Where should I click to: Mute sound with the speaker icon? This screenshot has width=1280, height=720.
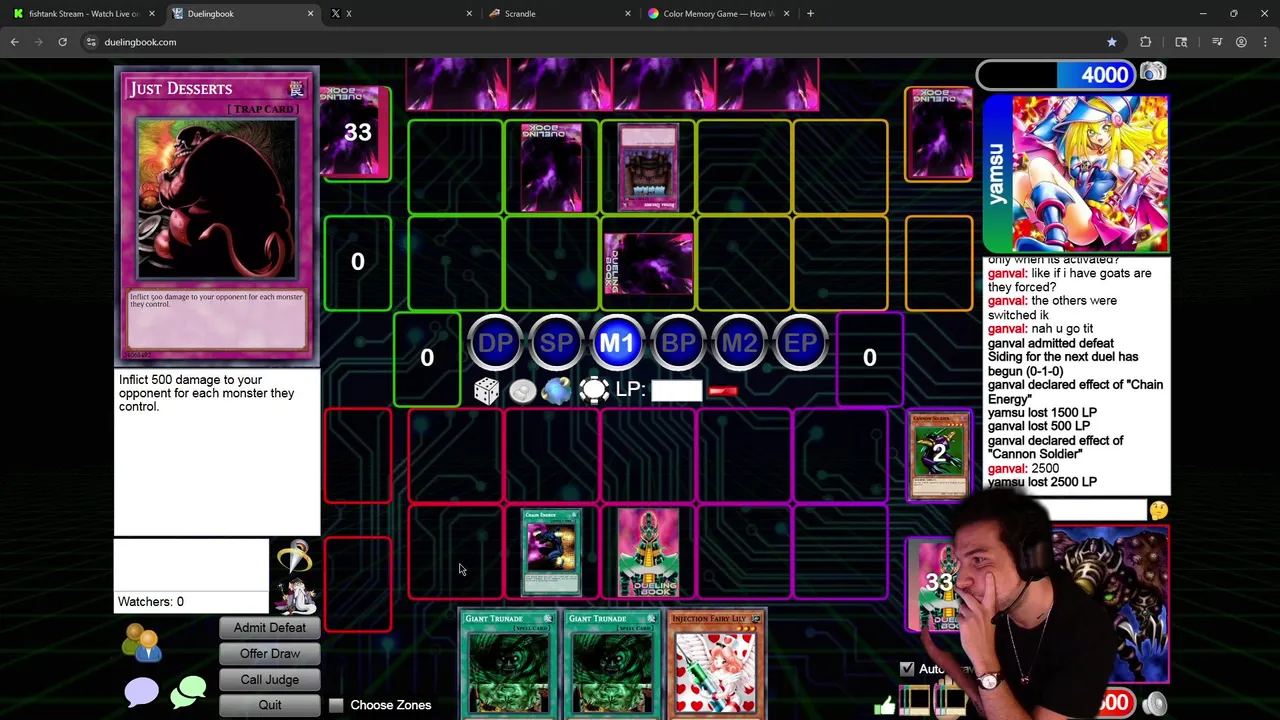[1155, 704]
